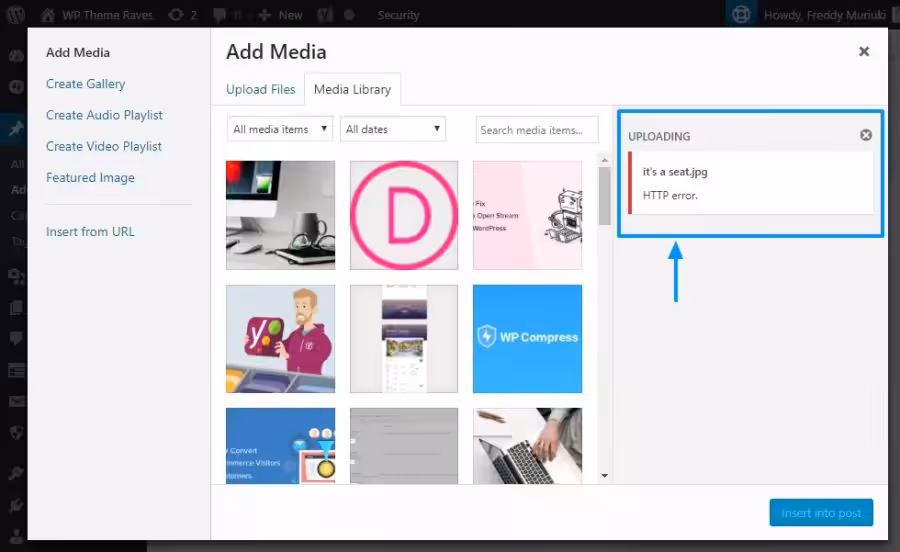Click inside the Search media items field
This screenshot has width=900, height=552.
537,130
